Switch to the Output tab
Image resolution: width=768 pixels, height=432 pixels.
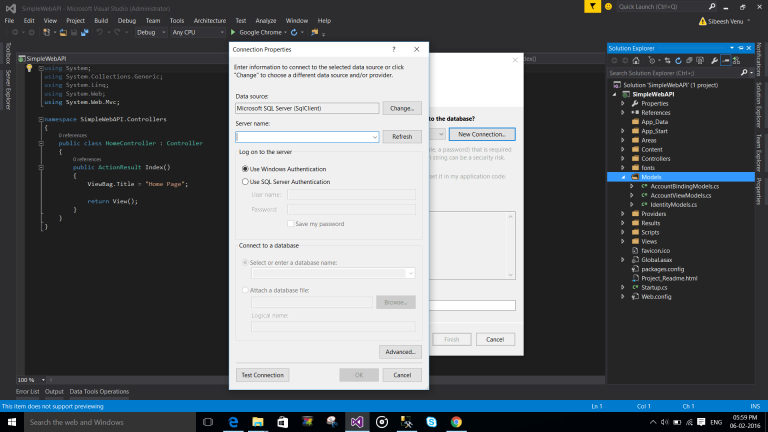(53, 391)
